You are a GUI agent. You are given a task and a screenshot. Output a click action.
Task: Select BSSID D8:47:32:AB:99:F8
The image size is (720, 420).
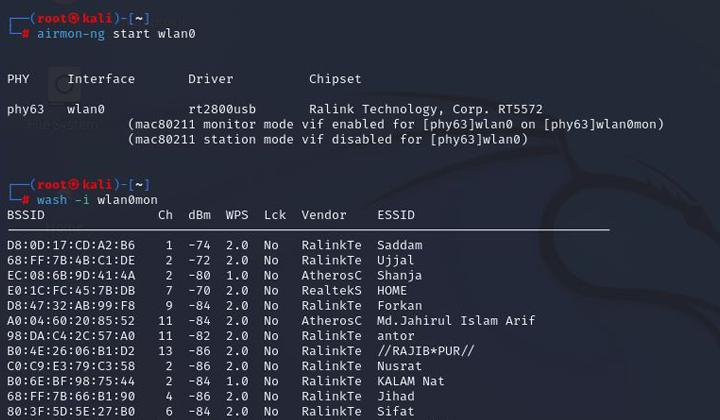tap(71, 306)
